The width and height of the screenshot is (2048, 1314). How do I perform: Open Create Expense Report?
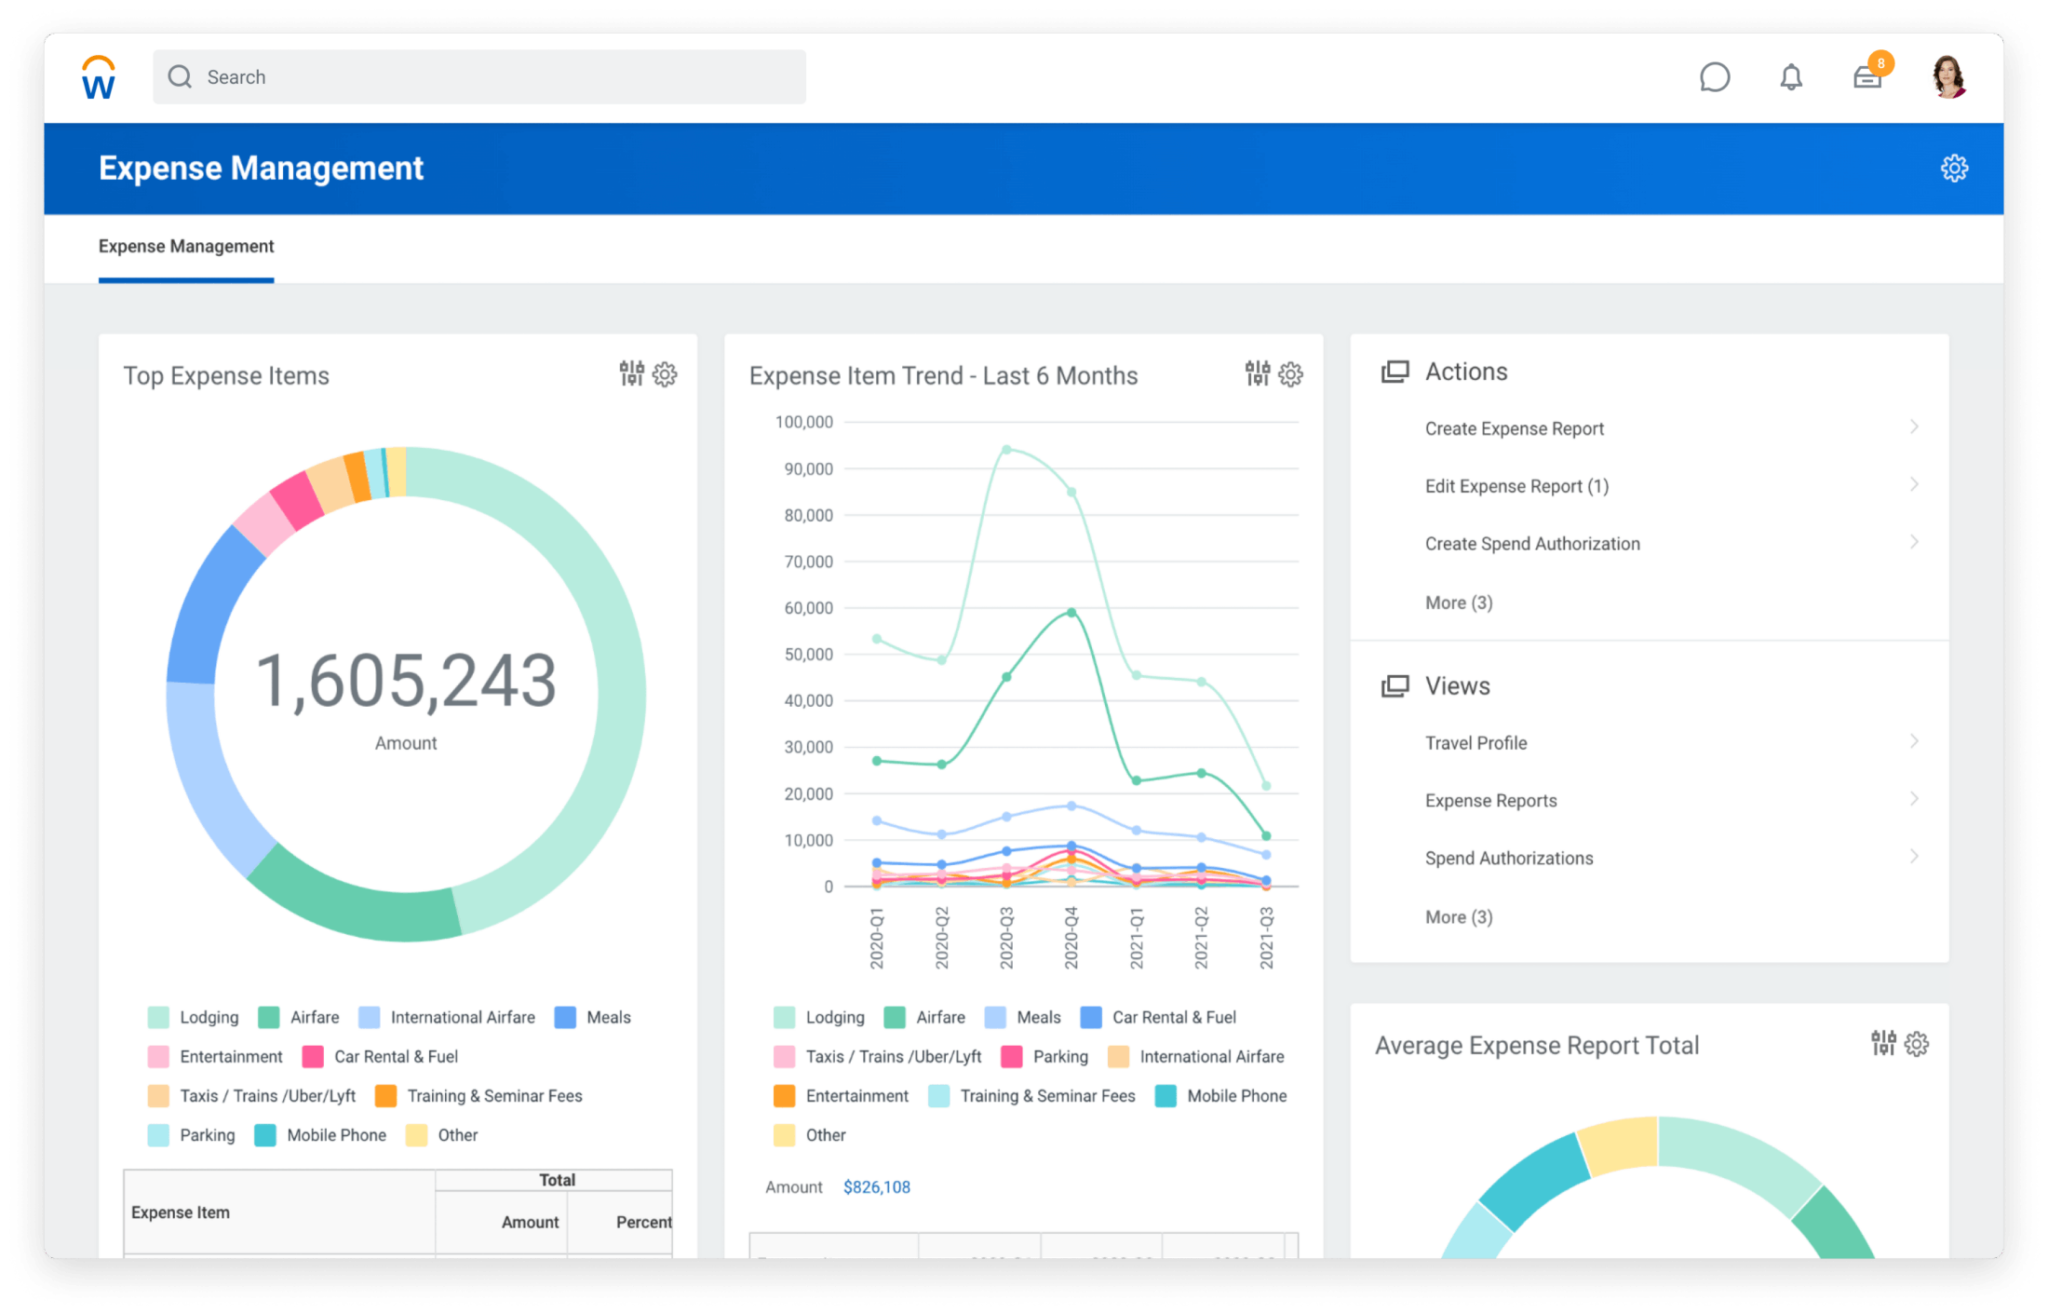pos(1514,428)
